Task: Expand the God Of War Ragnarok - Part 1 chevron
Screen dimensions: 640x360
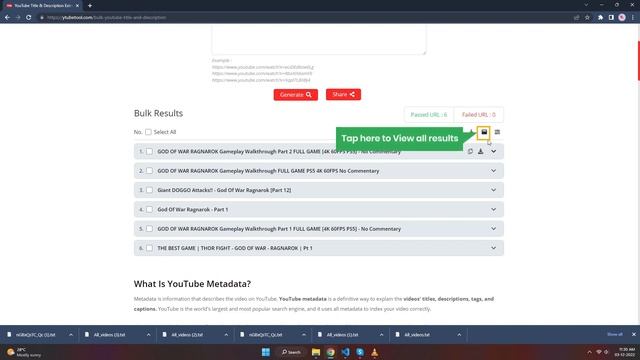Action: (493, 209)
